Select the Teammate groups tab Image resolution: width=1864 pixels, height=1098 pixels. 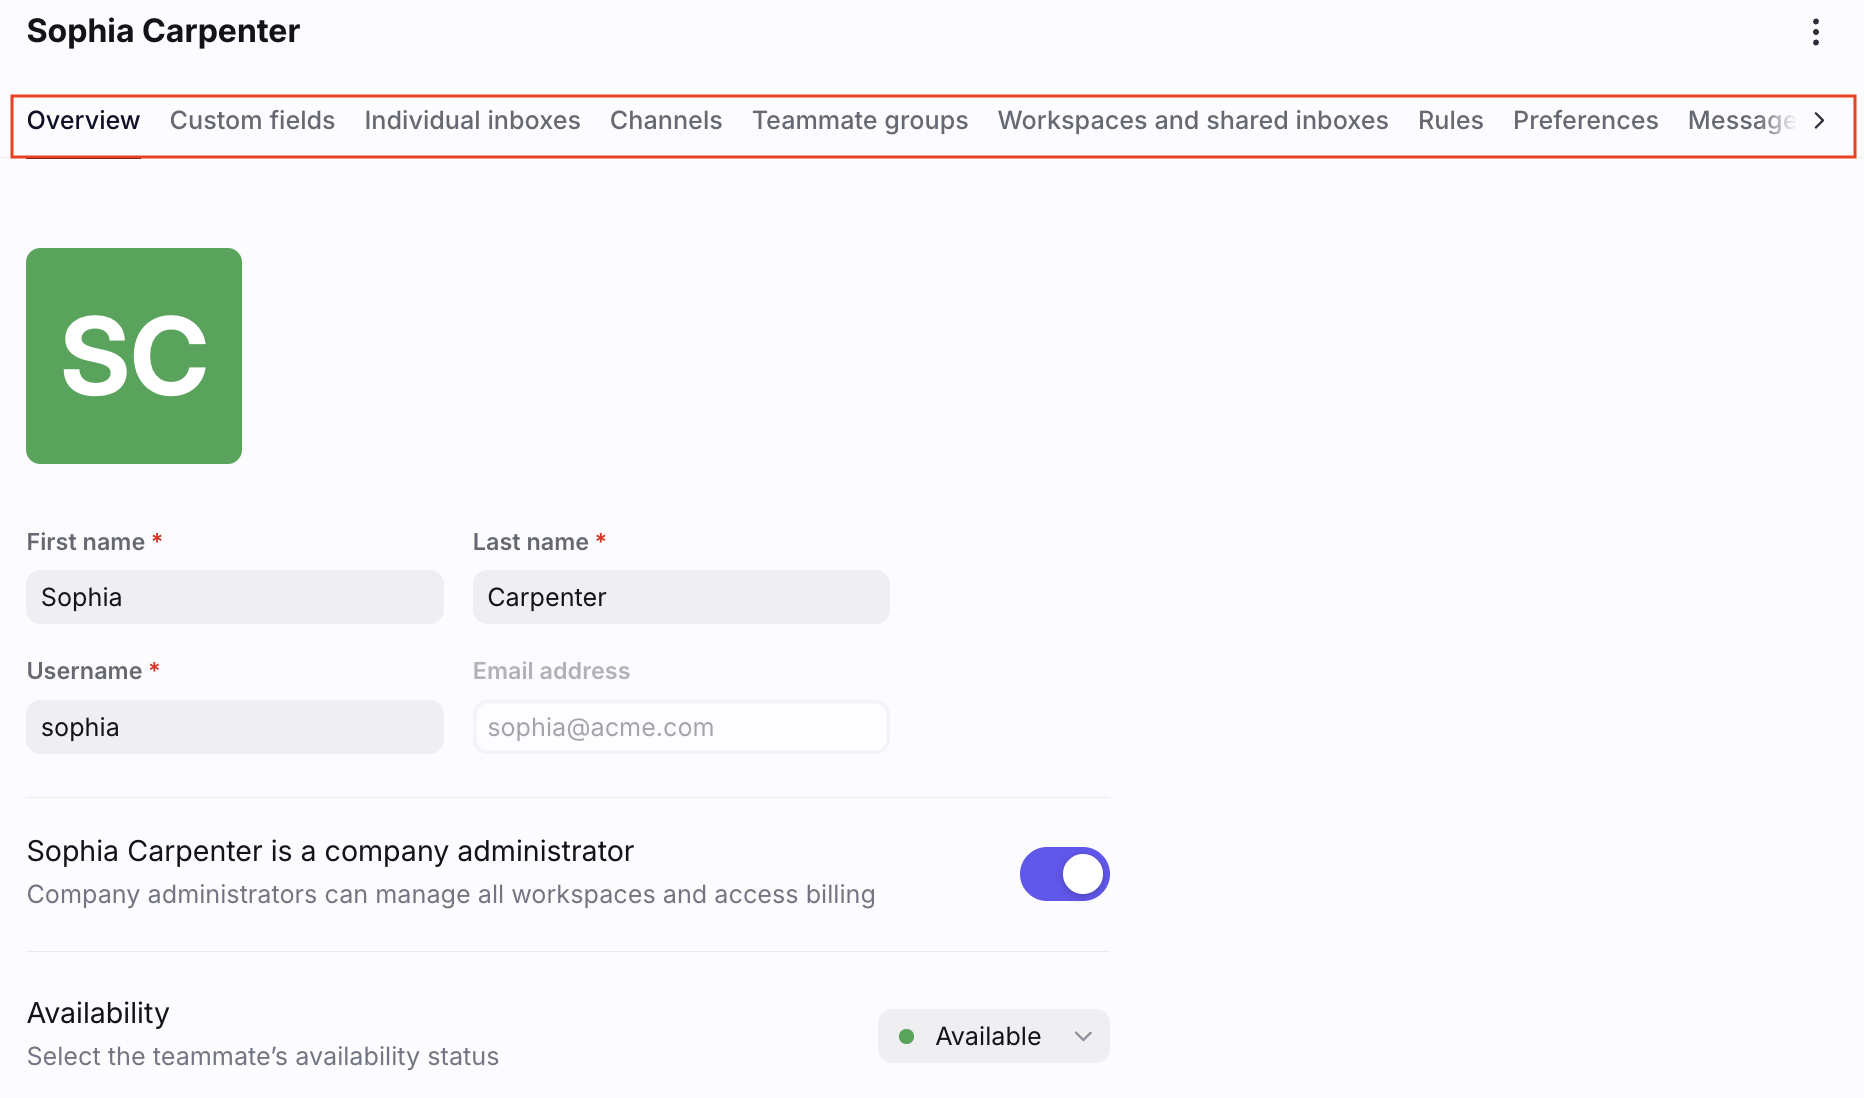pos(860,121)
